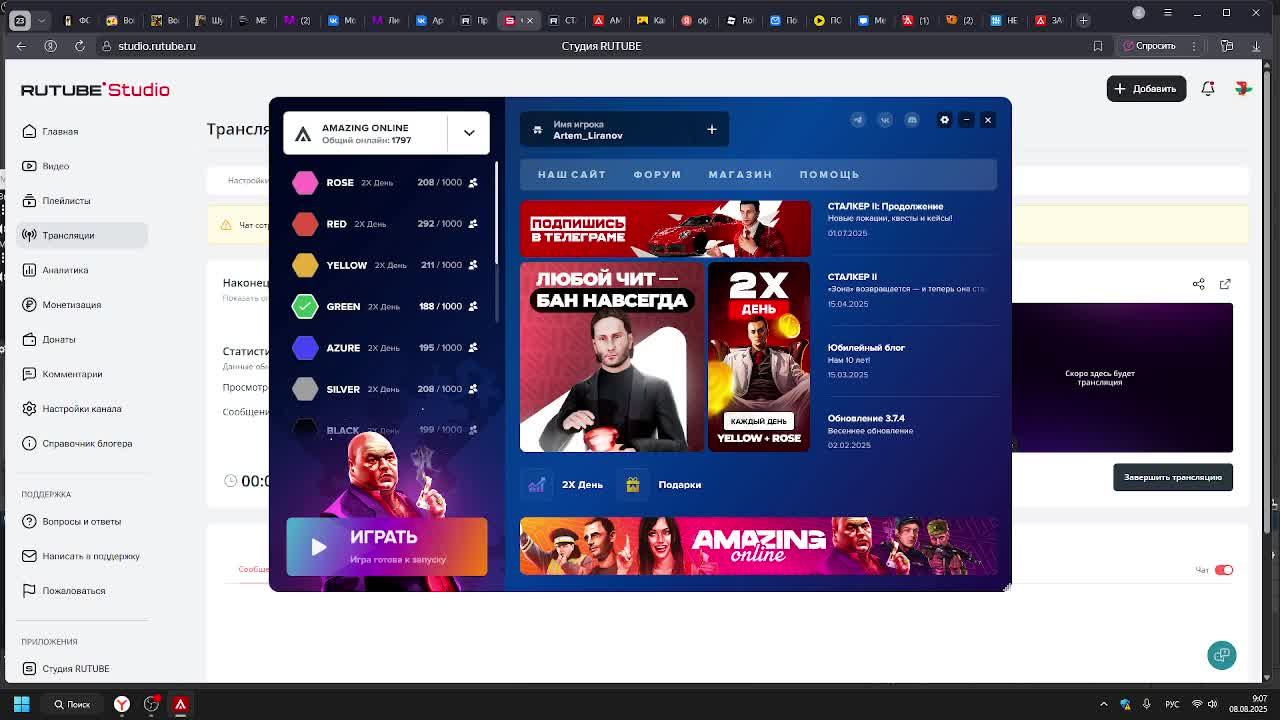Open the Подпишись в Телеграме banner
The width and height of the screenshot is (1280, 720).
click(665, 229)
